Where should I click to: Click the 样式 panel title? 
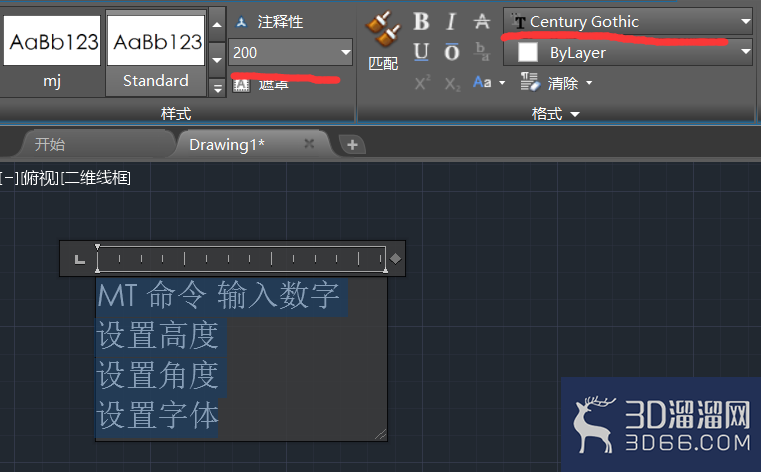tap(176, 114)
